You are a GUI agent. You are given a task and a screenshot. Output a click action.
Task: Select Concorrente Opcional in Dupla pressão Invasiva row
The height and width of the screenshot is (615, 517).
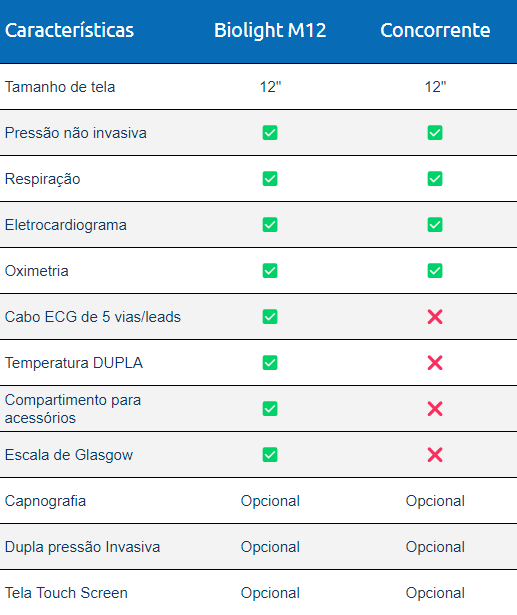(435, 547)
